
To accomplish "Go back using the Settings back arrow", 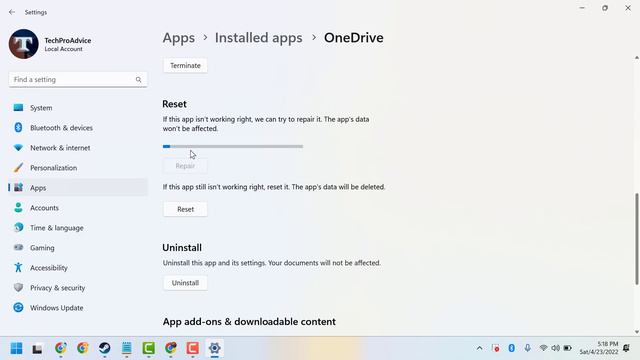I will coord(12,12).
